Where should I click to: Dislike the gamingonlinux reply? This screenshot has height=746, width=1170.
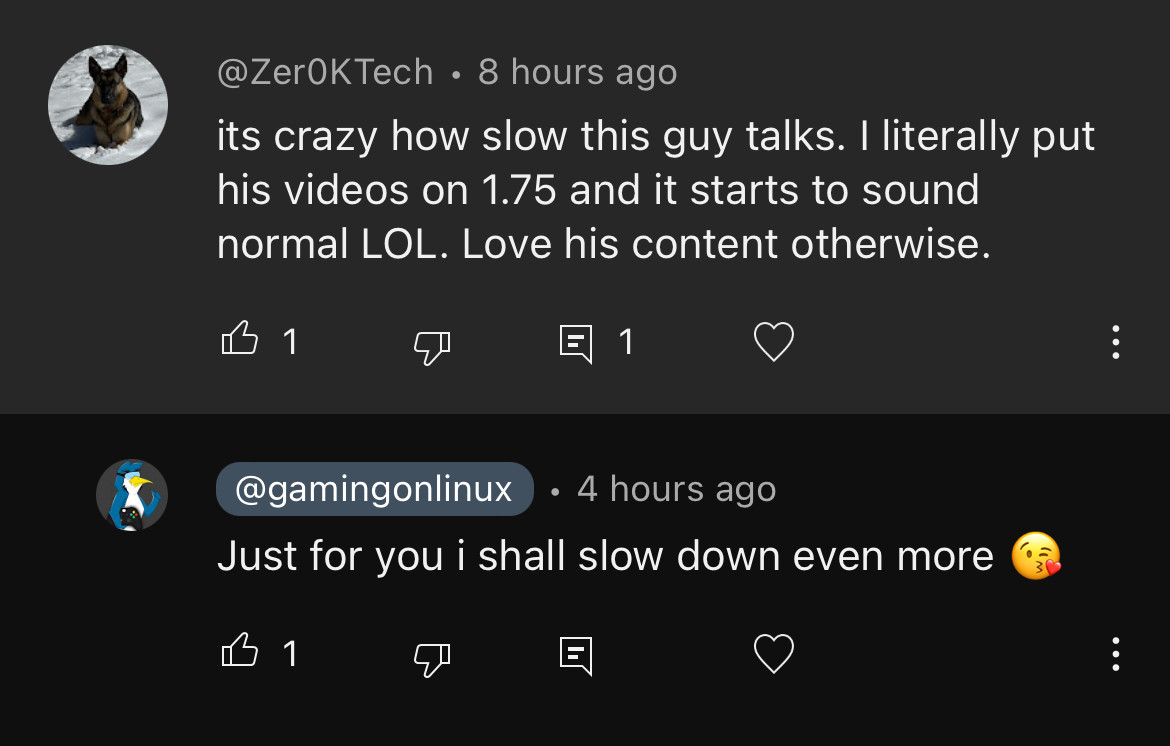coord(432,656)
